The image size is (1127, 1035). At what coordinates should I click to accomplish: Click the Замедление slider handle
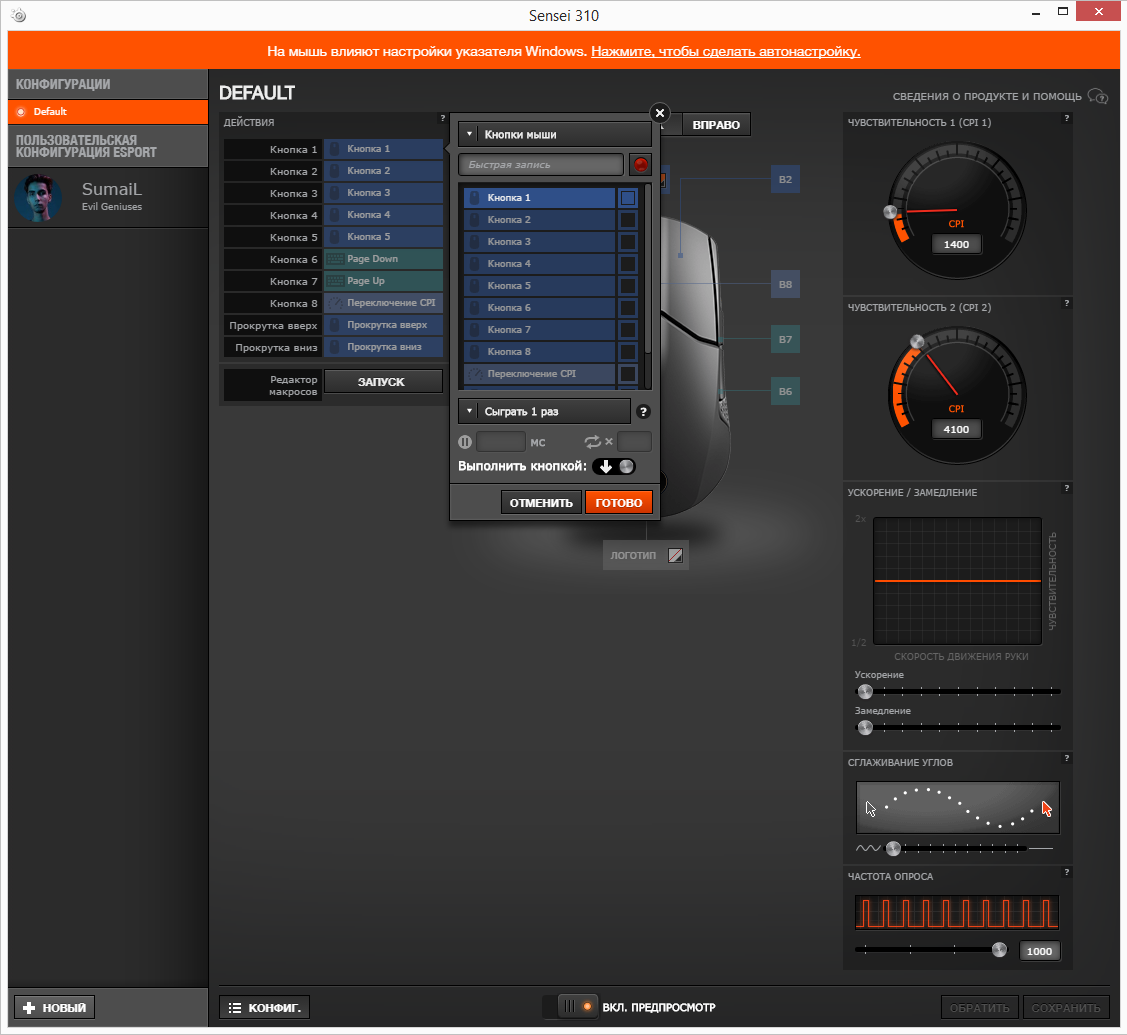pos(865,727)
